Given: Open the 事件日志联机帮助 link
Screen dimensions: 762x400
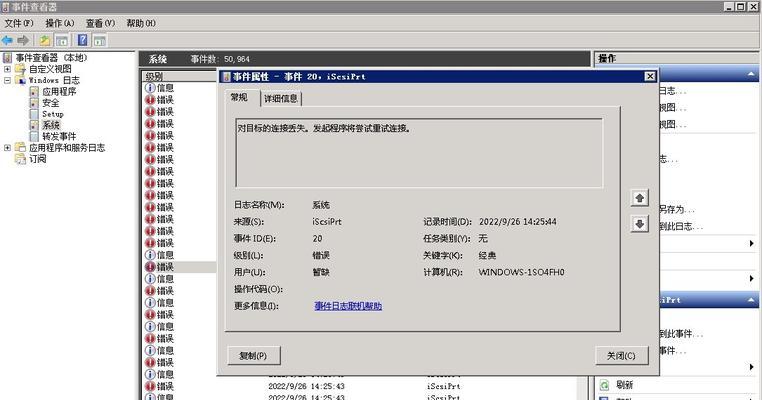Looking at the screenshot, I should (348, 306).
